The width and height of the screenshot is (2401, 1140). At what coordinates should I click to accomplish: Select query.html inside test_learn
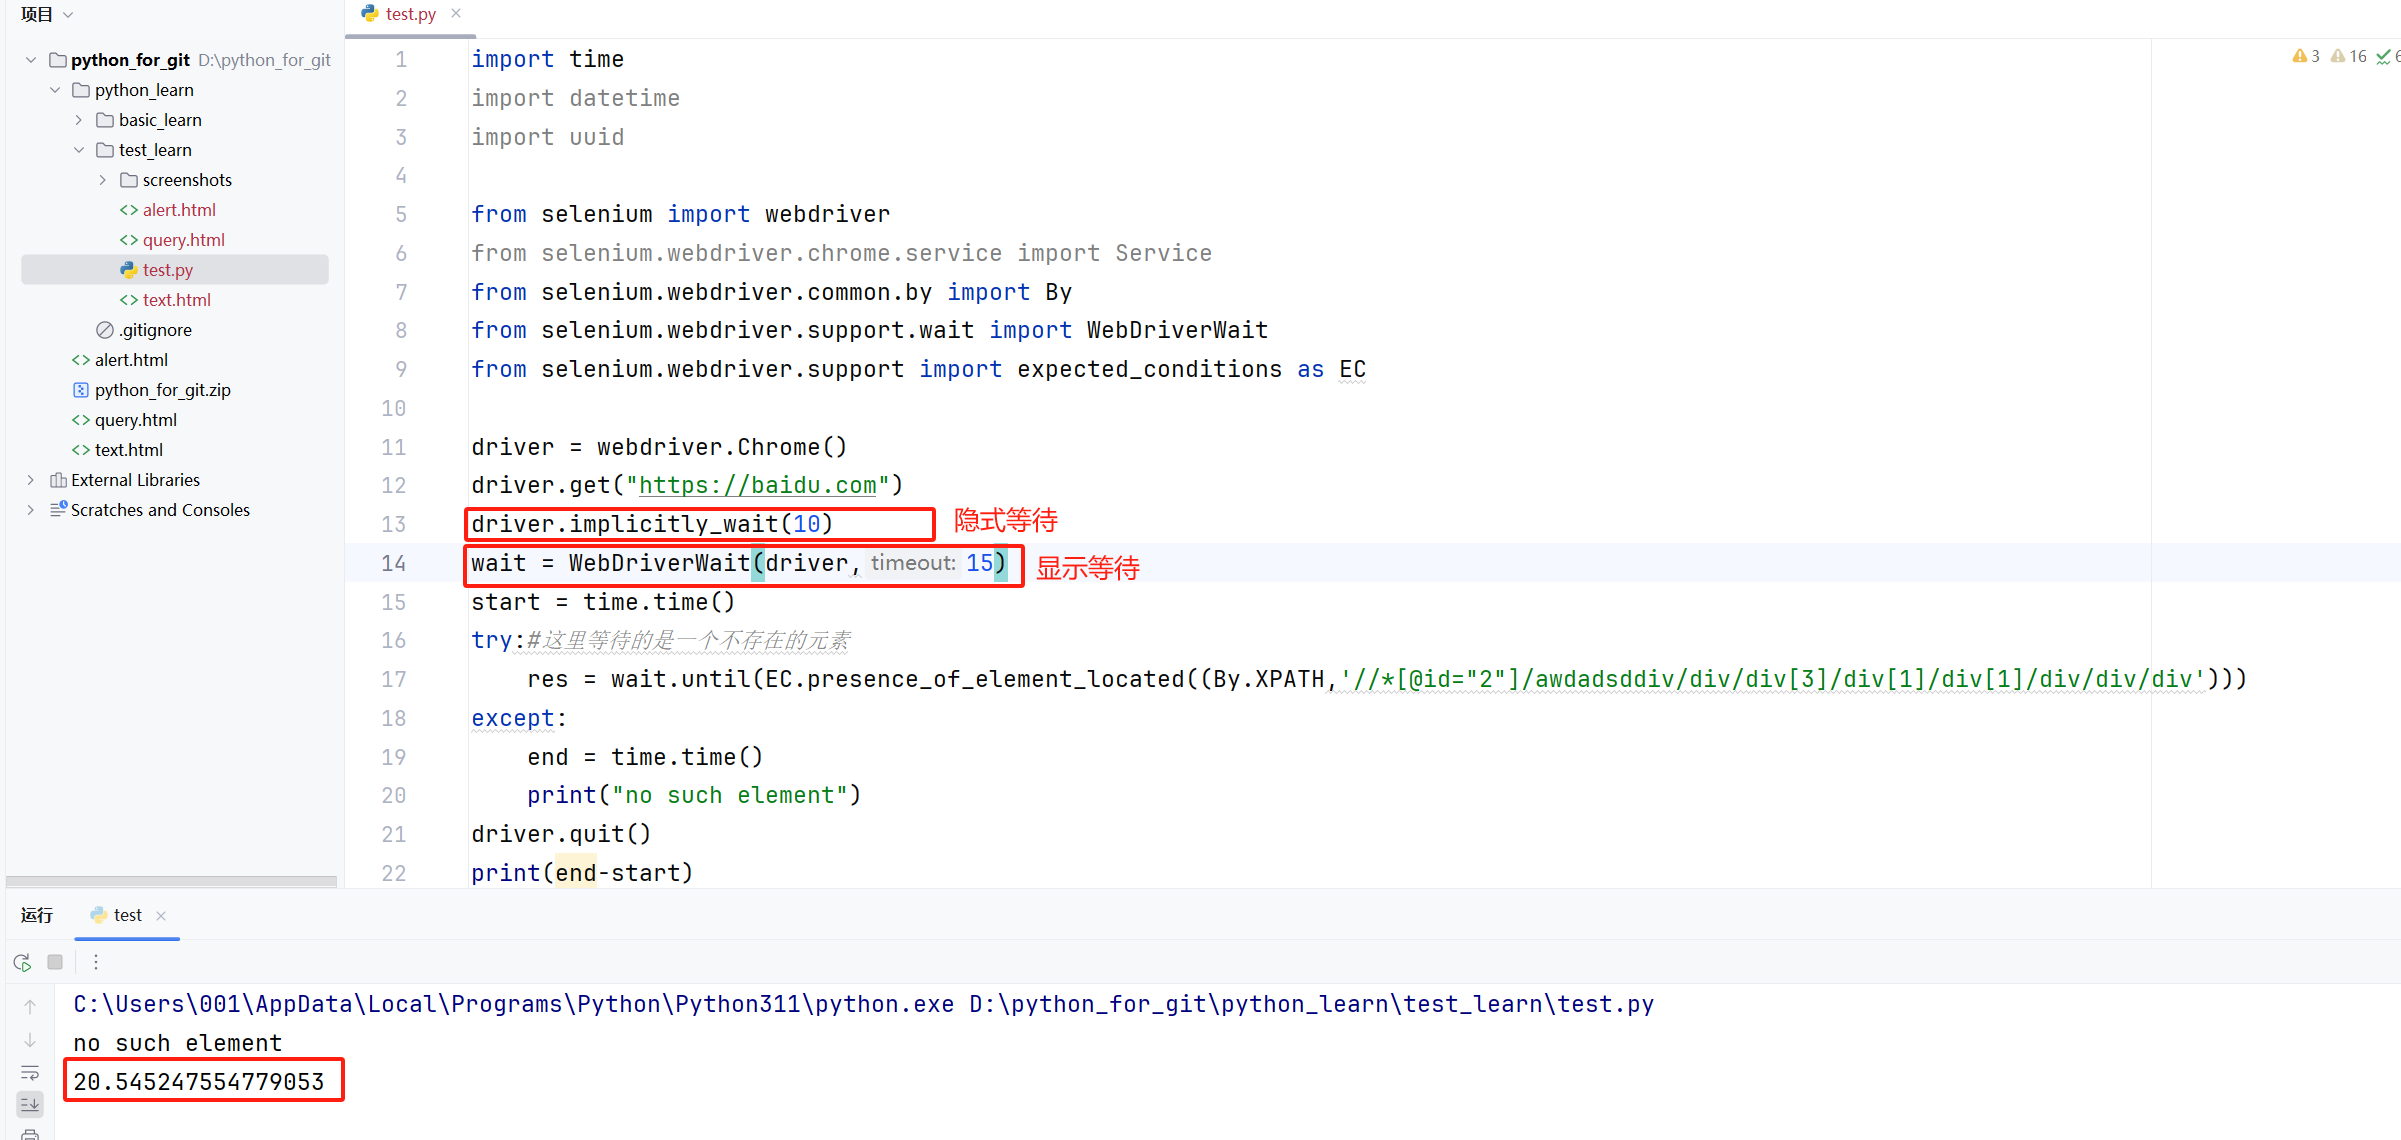pyautogui.click(x=183, y=240)
